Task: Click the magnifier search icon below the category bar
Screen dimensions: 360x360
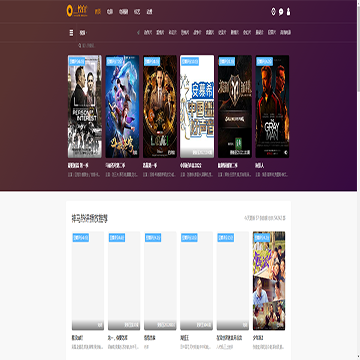Action: click(x=80, y=45)
